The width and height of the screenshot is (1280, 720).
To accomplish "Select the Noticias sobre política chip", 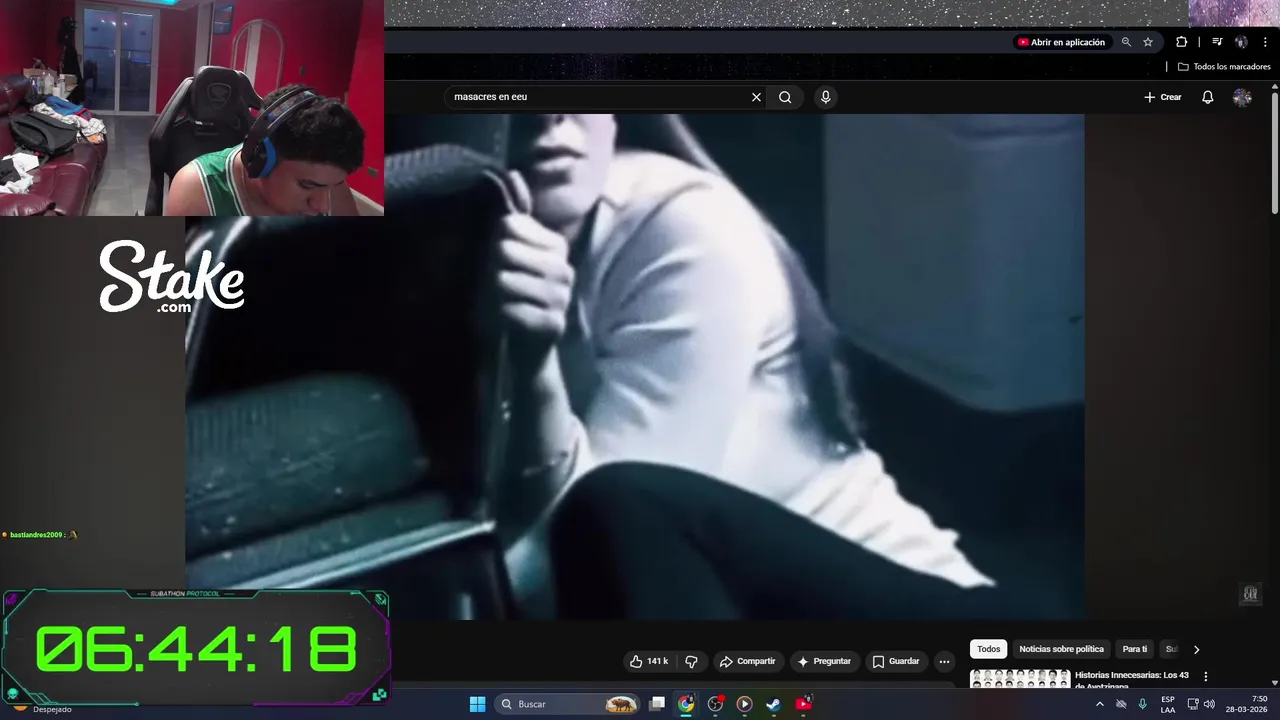I will click(1061, 649).
